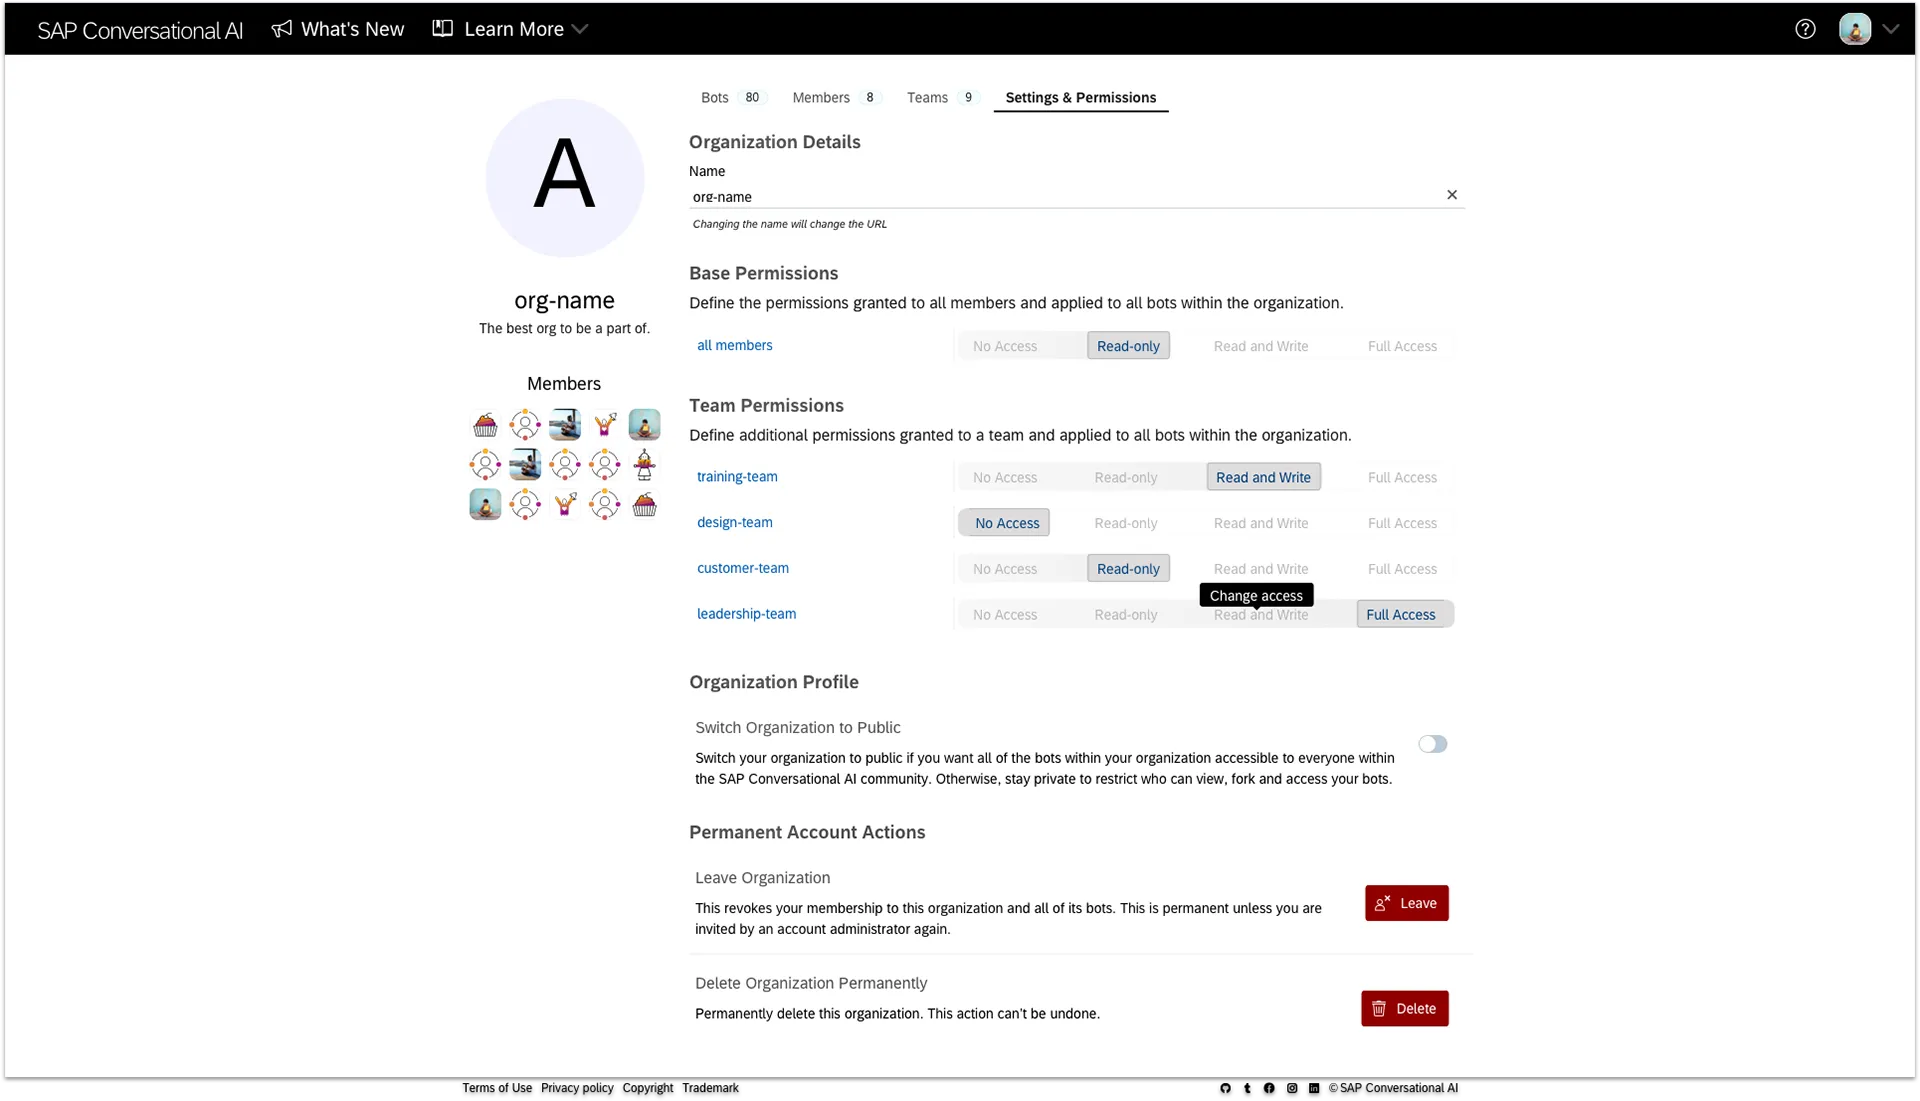Expand the Learn More dropdown arrow
The image size is (1920, 1101).
click(x=580, y=29)
